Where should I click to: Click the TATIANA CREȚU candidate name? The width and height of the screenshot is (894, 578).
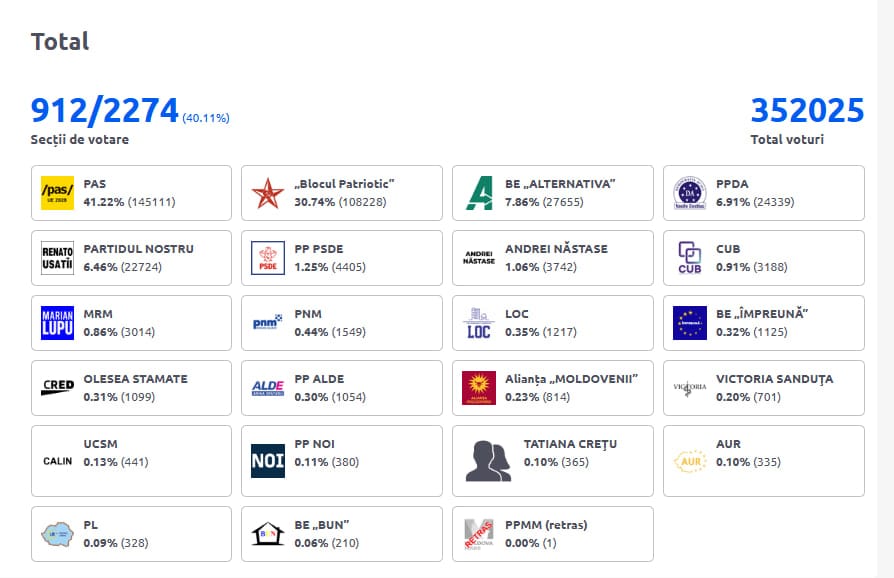[570, 444]
